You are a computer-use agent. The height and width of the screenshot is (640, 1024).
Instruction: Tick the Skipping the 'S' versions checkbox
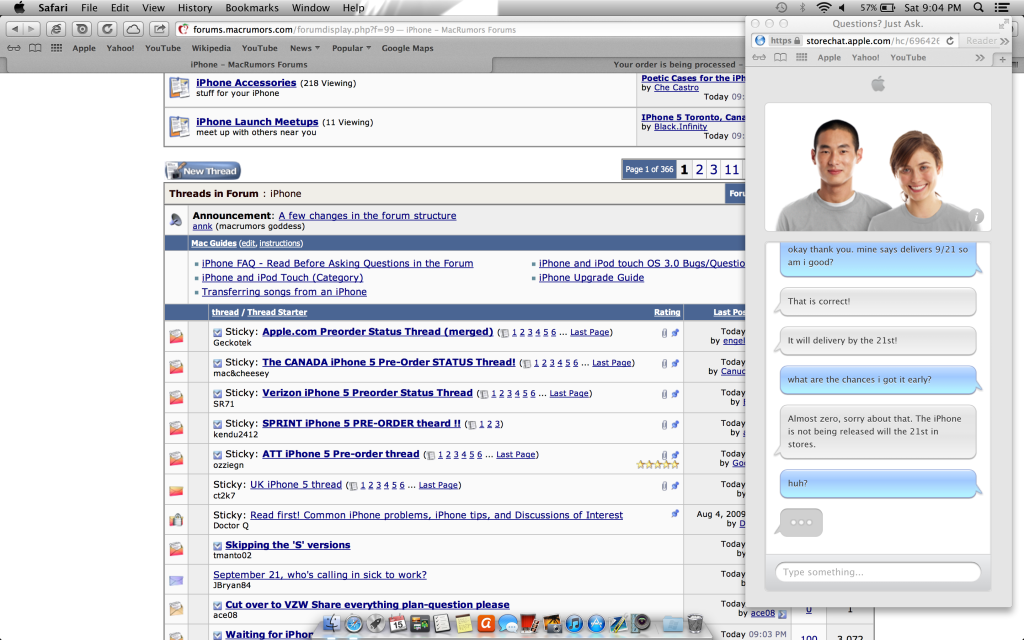(217, 546)
